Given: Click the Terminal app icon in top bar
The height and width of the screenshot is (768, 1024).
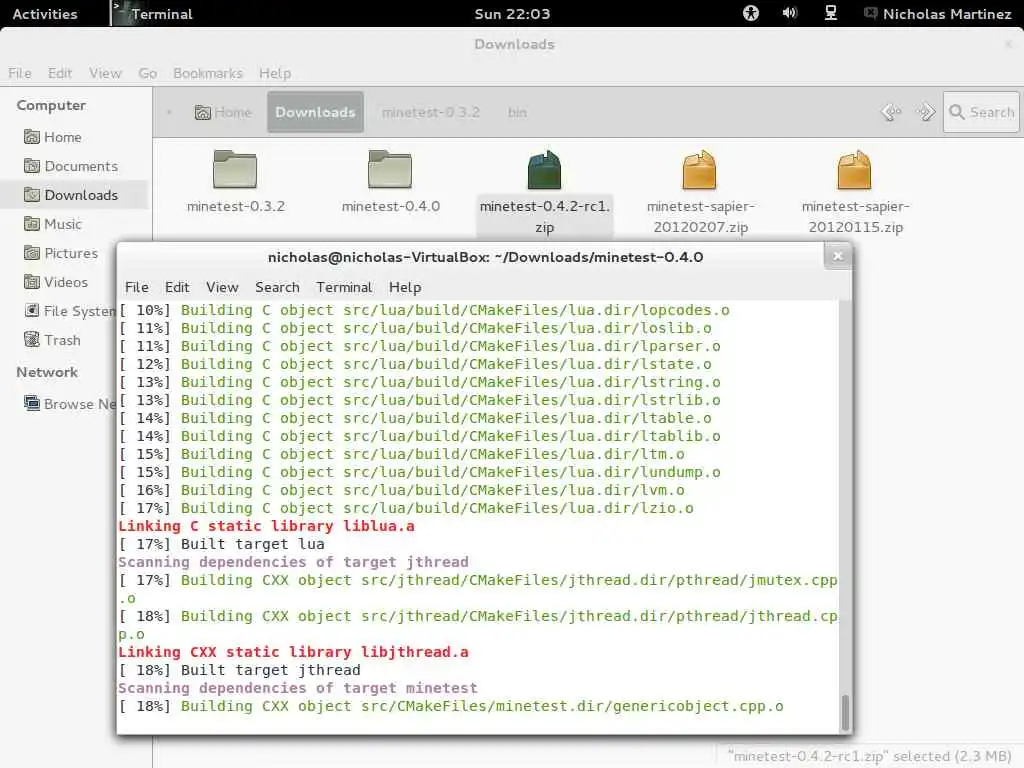Looking at the screenshot, I should click(x=119, y=13).
